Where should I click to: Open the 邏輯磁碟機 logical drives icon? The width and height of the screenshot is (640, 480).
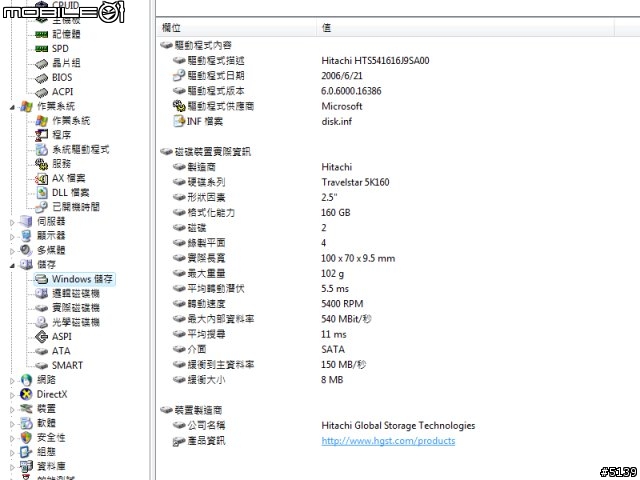click(x=42, y=293)
